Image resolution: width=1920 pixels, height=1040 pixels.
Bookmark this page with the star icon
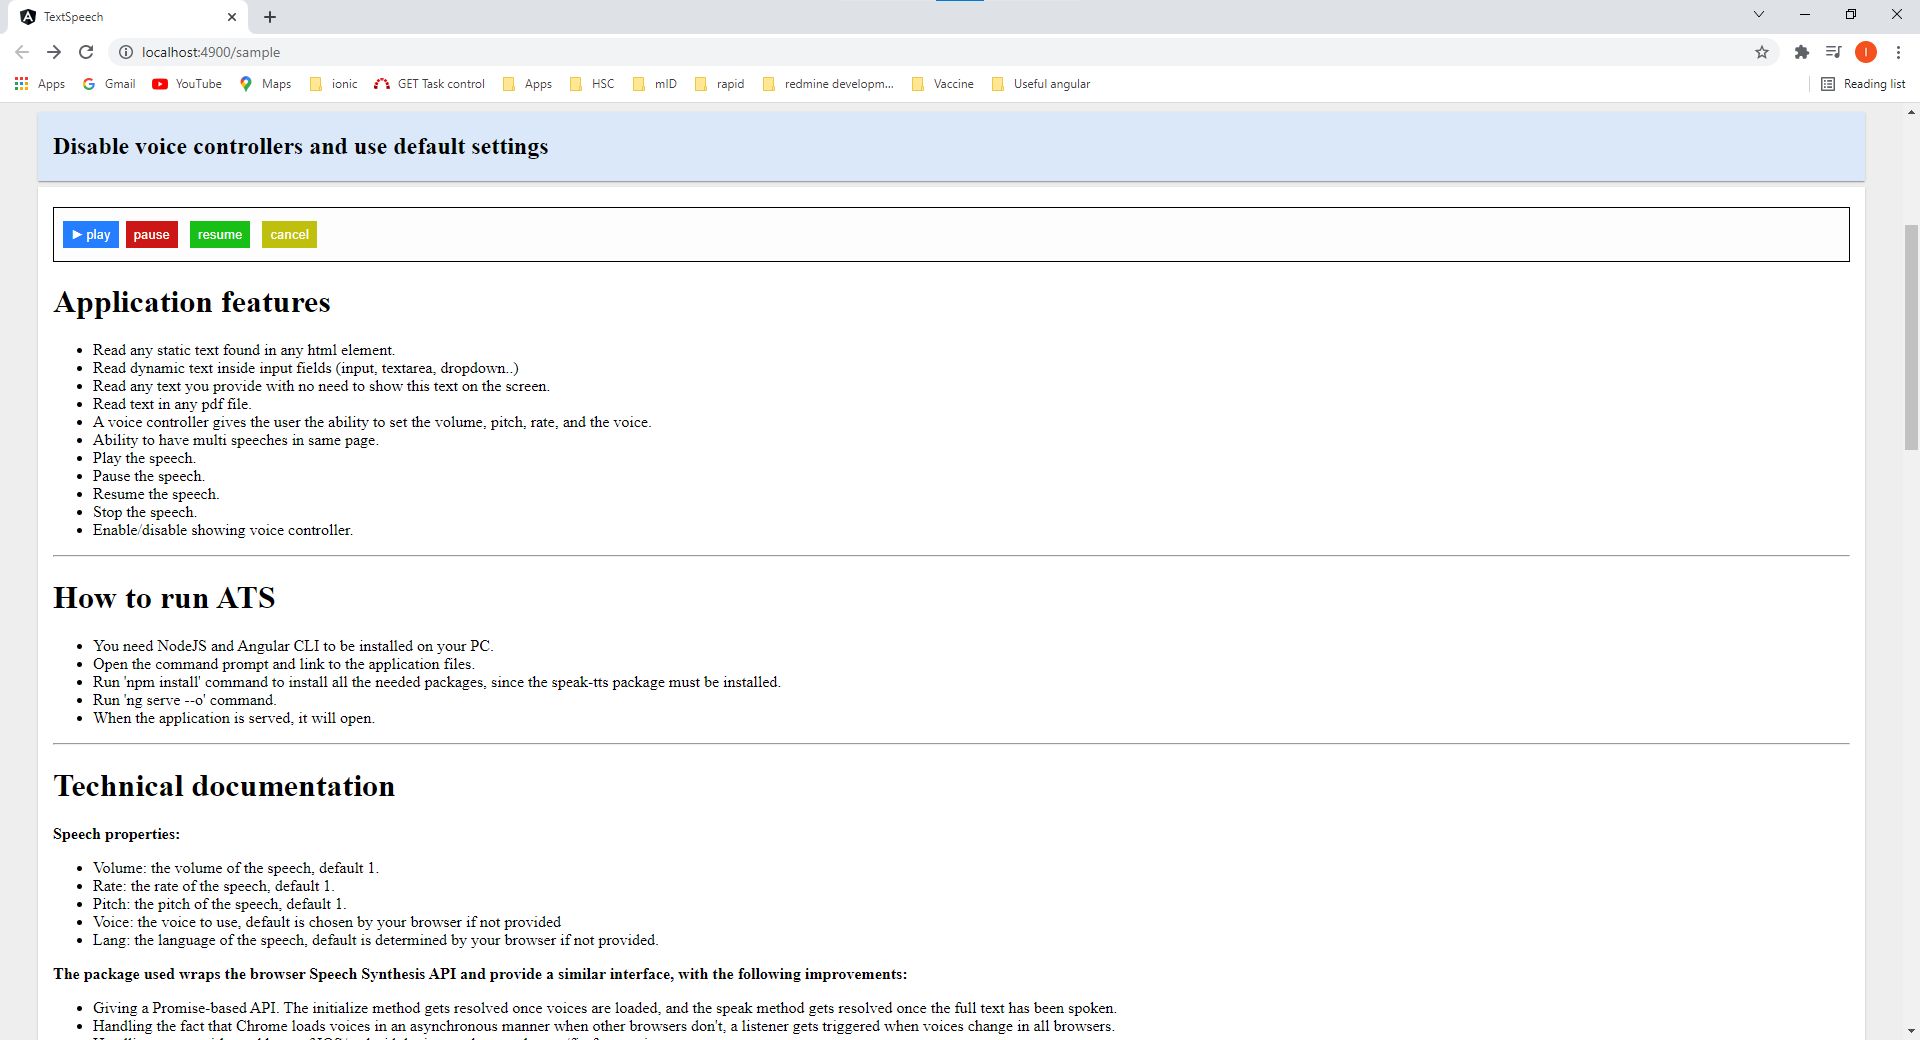(x=1762, y=52)
